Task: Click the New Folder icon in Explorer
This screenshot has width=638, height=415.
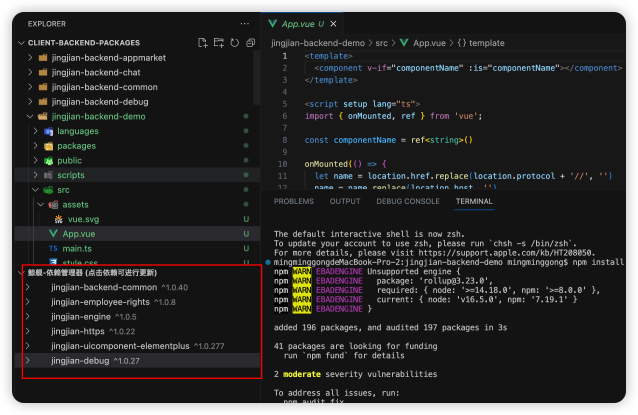Action: pyautogui.click(x=219, y=42)
